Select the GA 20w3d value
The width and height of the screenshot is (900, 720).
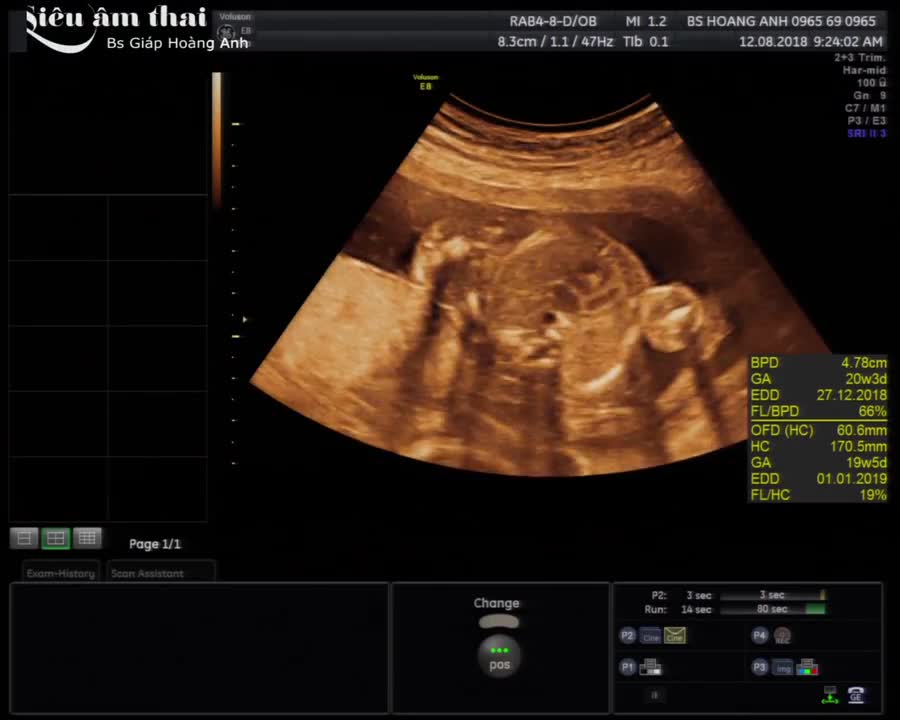click(818, 379)
